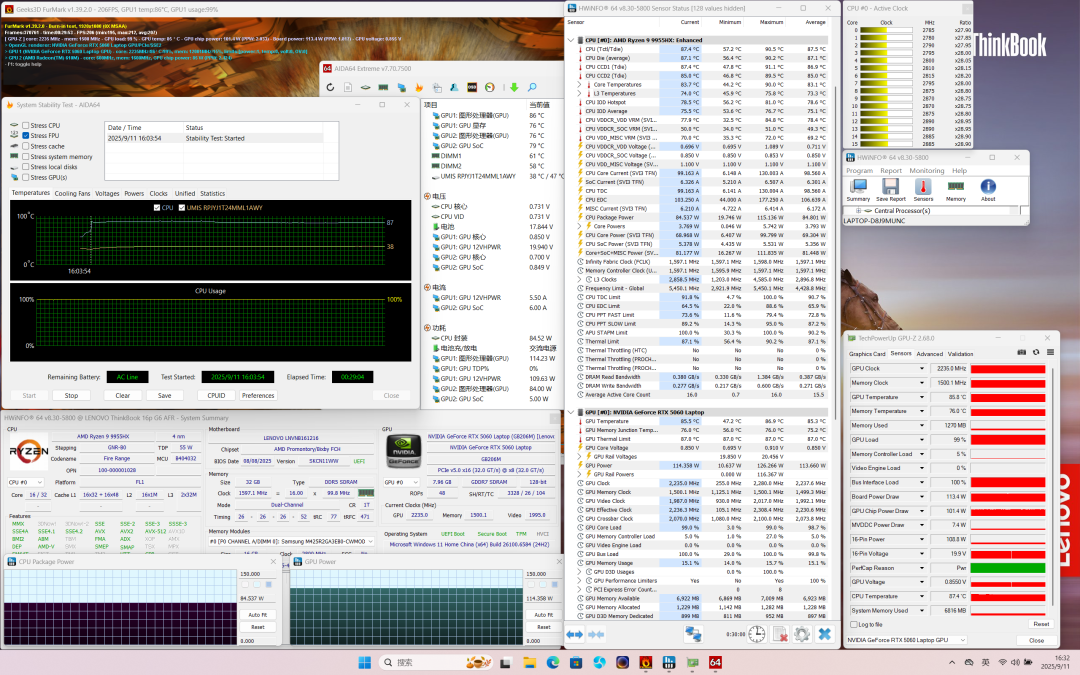This screenshot has height=675, width=1080.
Task: Enable Stress local disks checkbox
Action: point(25,167)
